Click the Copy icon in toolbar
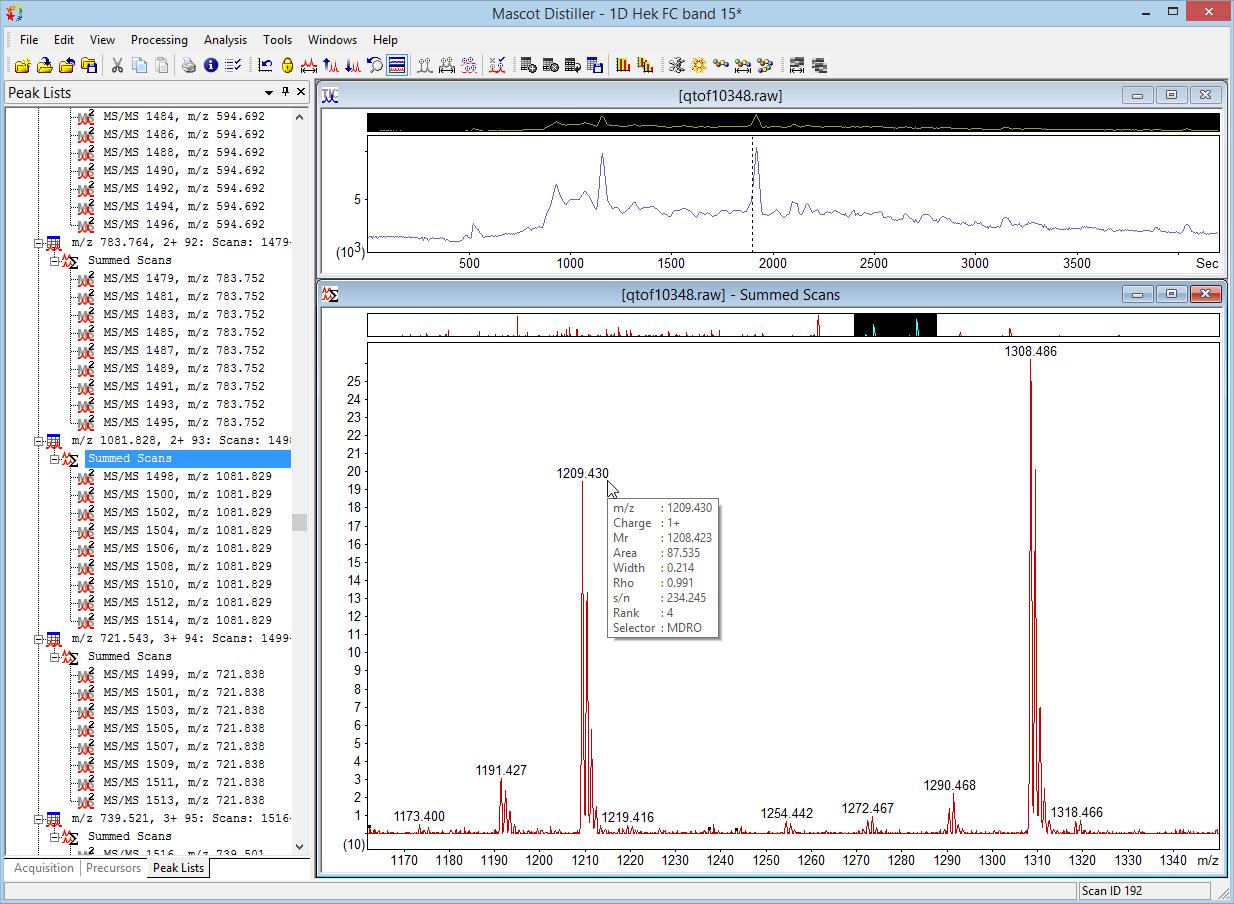Image resolution: width=1234 pixels, height=904 pixels. [x=139, y=66]
